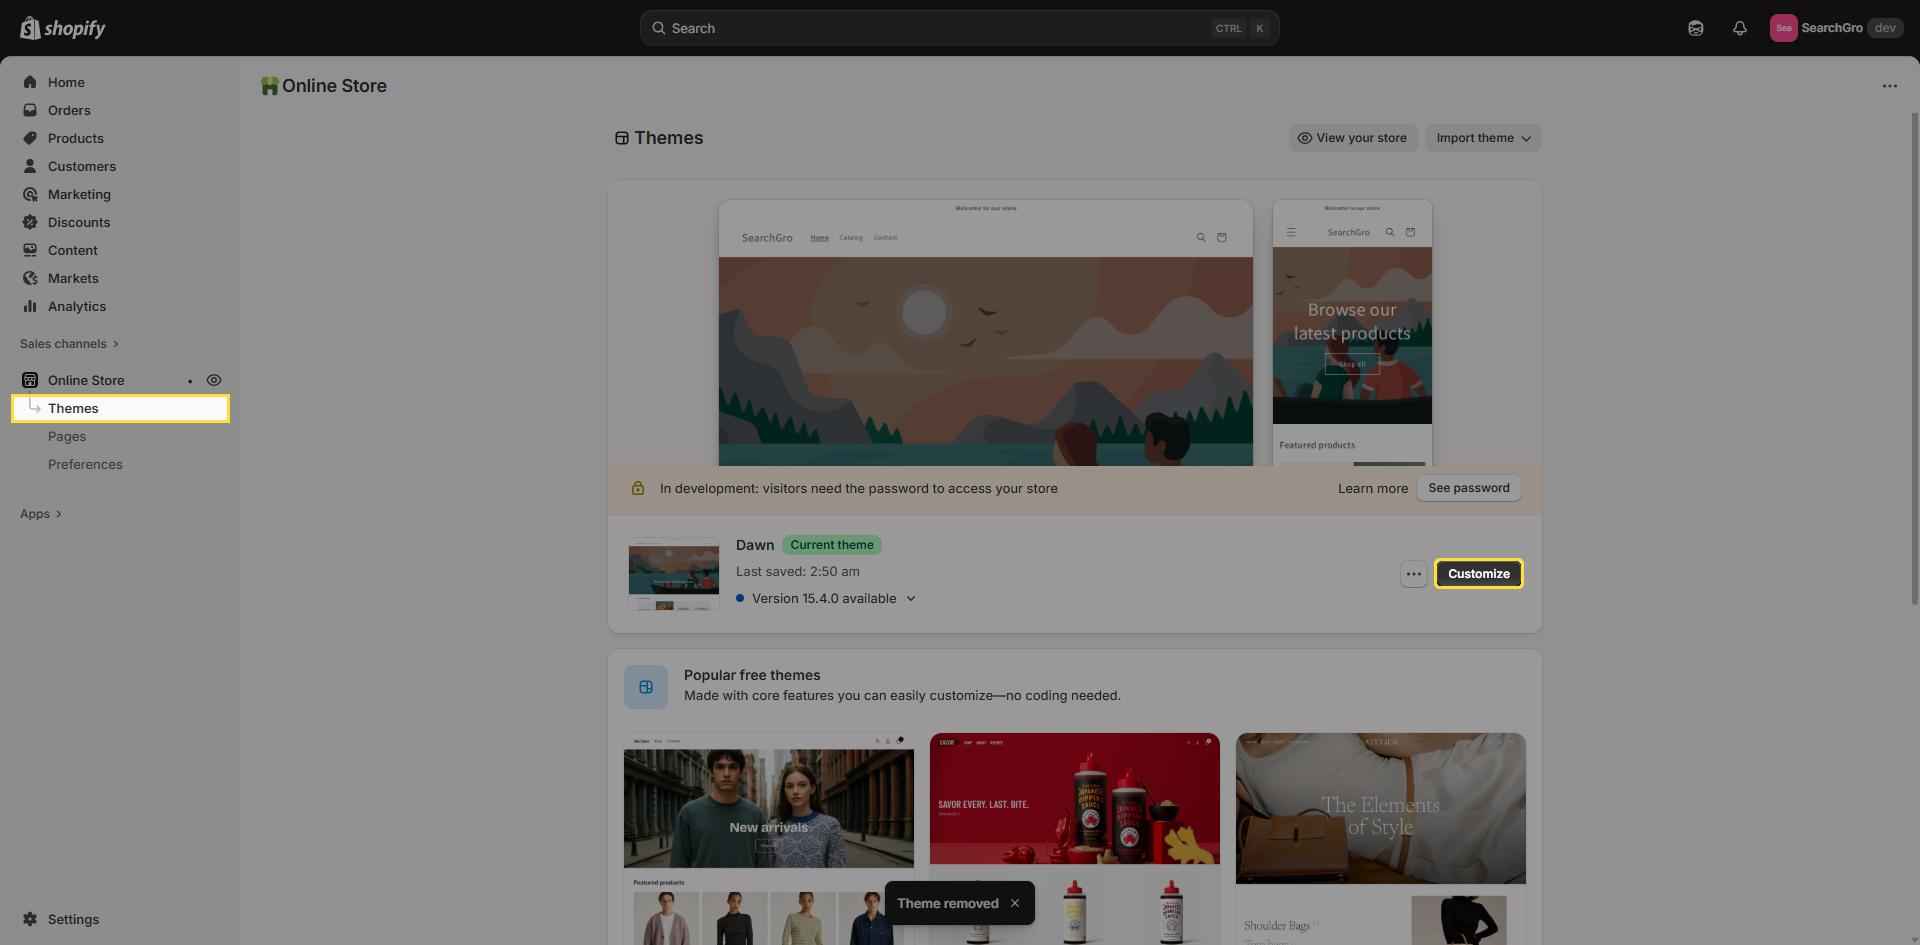Click the Learn more link
Viewport: 1920px width, 945px height.
click(1372, 489)
